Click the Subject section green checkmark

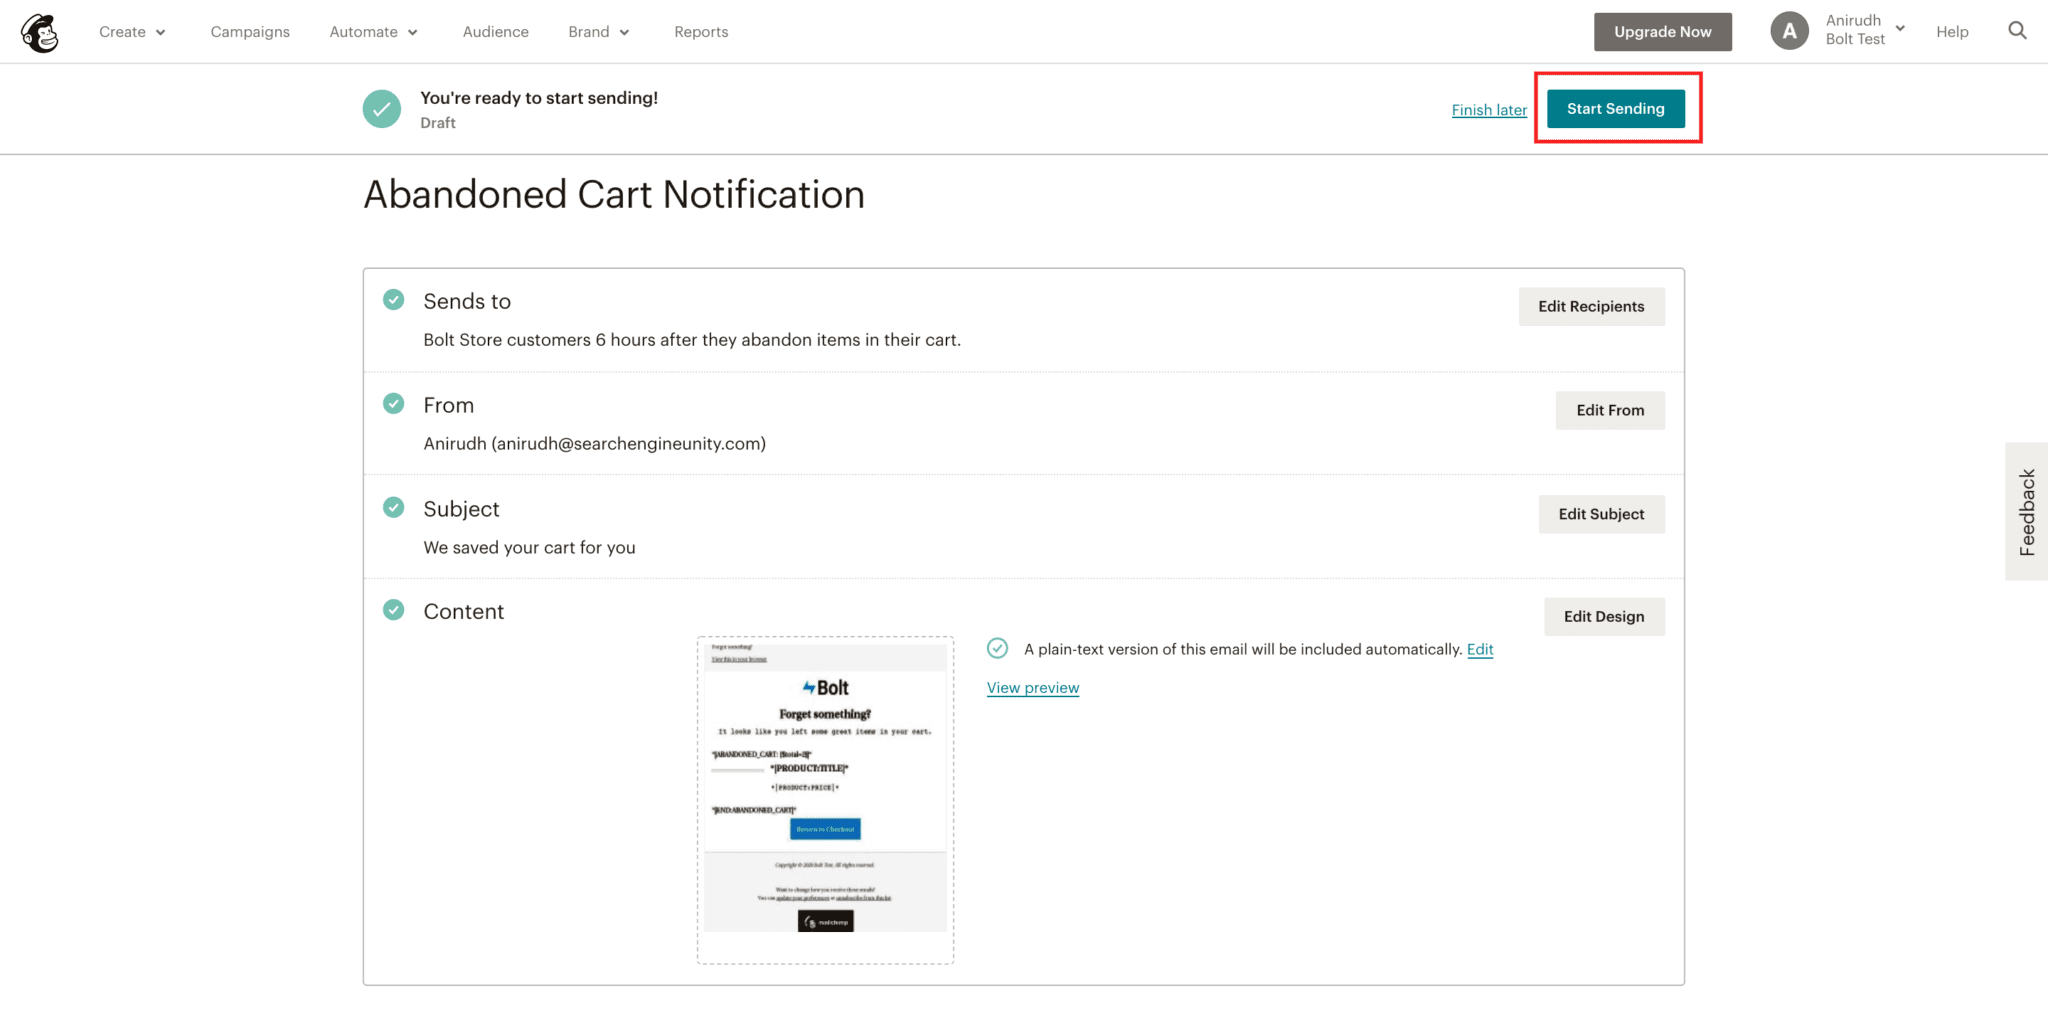[x=394, y=508]
